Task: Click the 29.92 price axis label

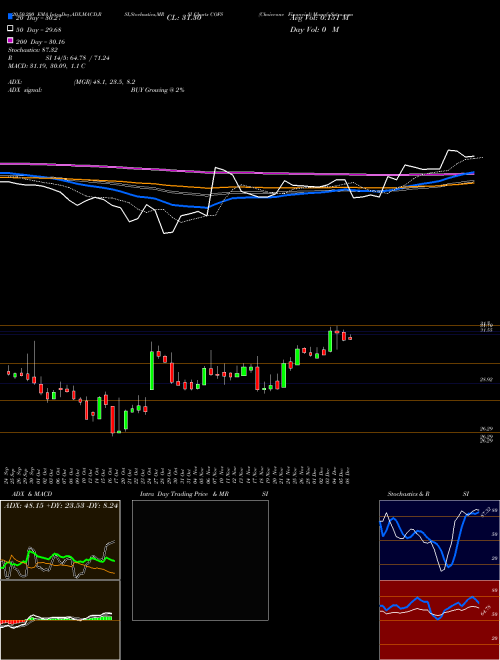Action: pyautogui.click(x=486, y=380)
